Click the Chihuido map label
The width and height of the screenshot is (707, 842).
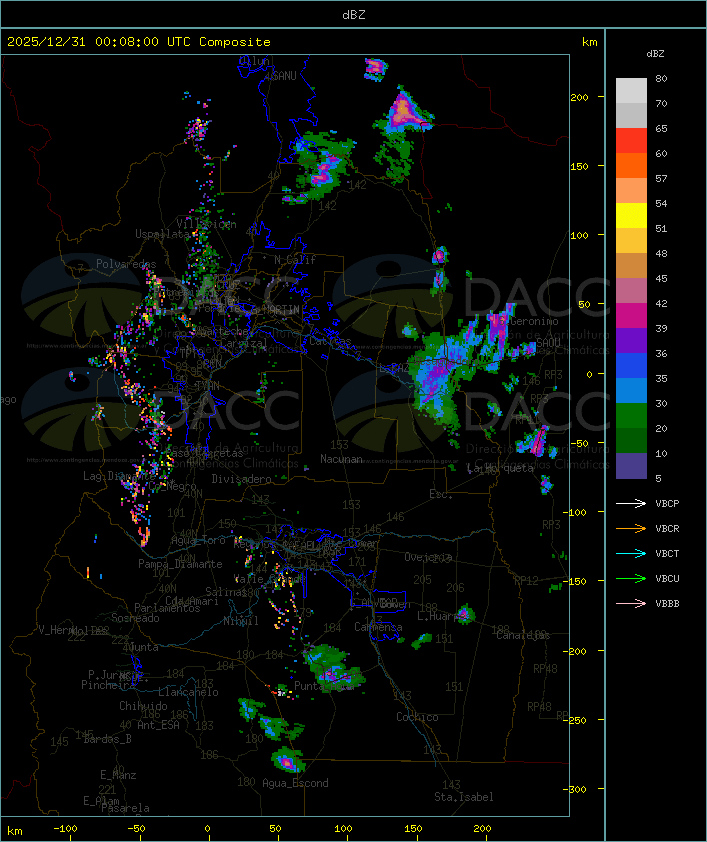(x=143, y=706)
